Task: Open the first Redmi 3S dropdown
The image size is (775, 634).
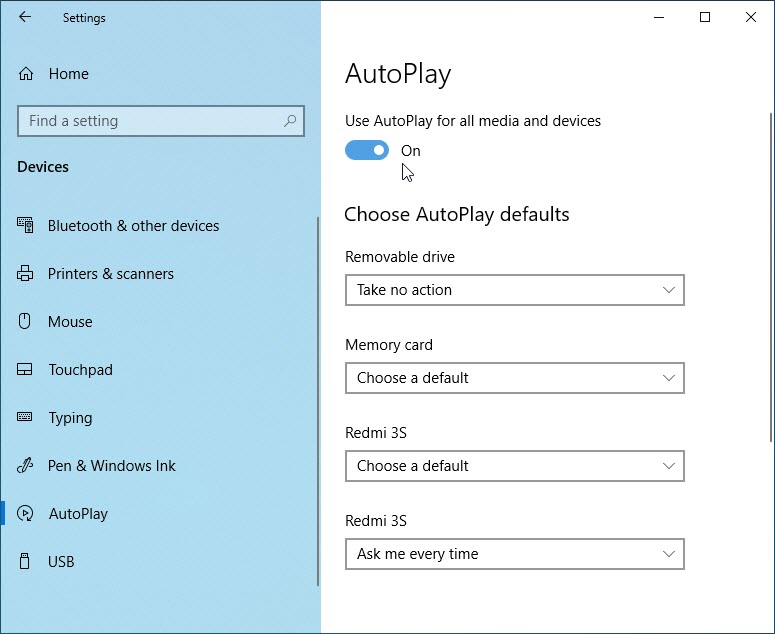Action: (x=515, y=466)
